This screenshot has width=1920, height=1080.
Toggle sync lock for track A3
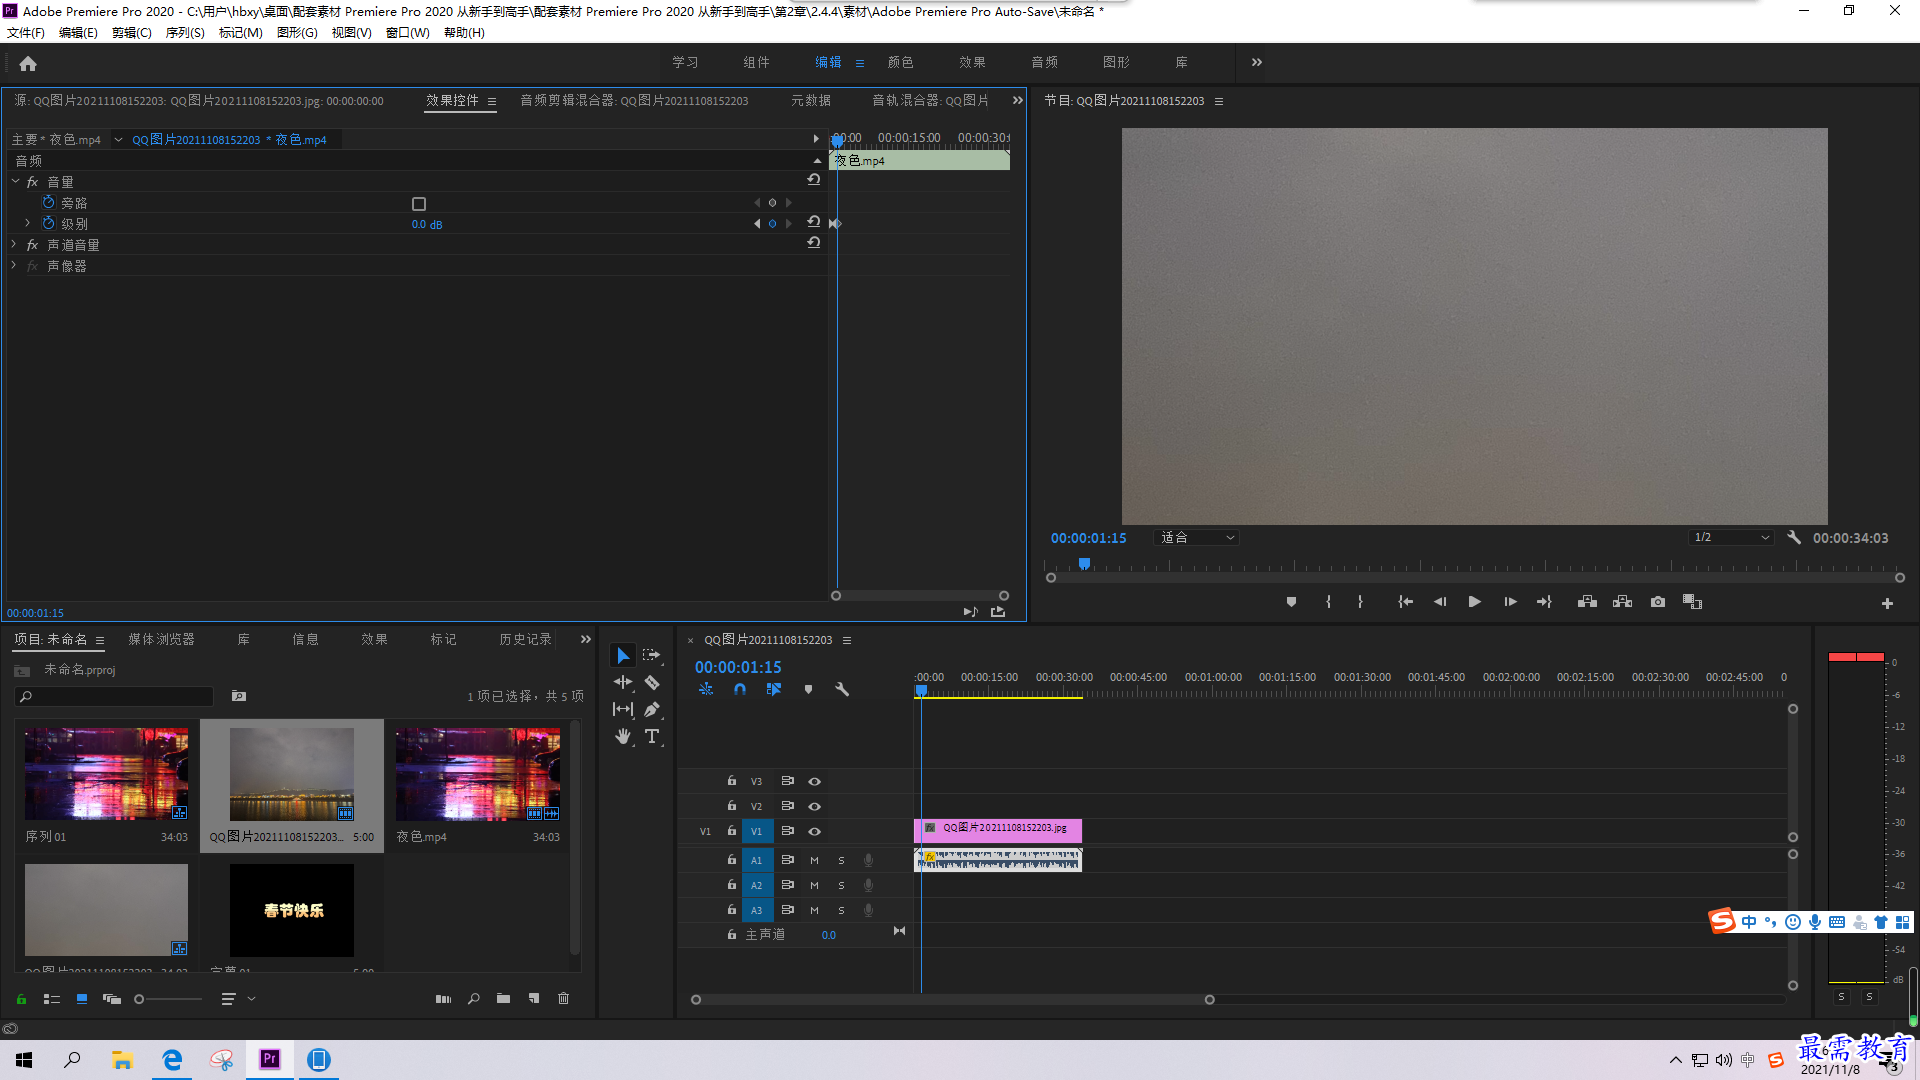pos(787,910)
